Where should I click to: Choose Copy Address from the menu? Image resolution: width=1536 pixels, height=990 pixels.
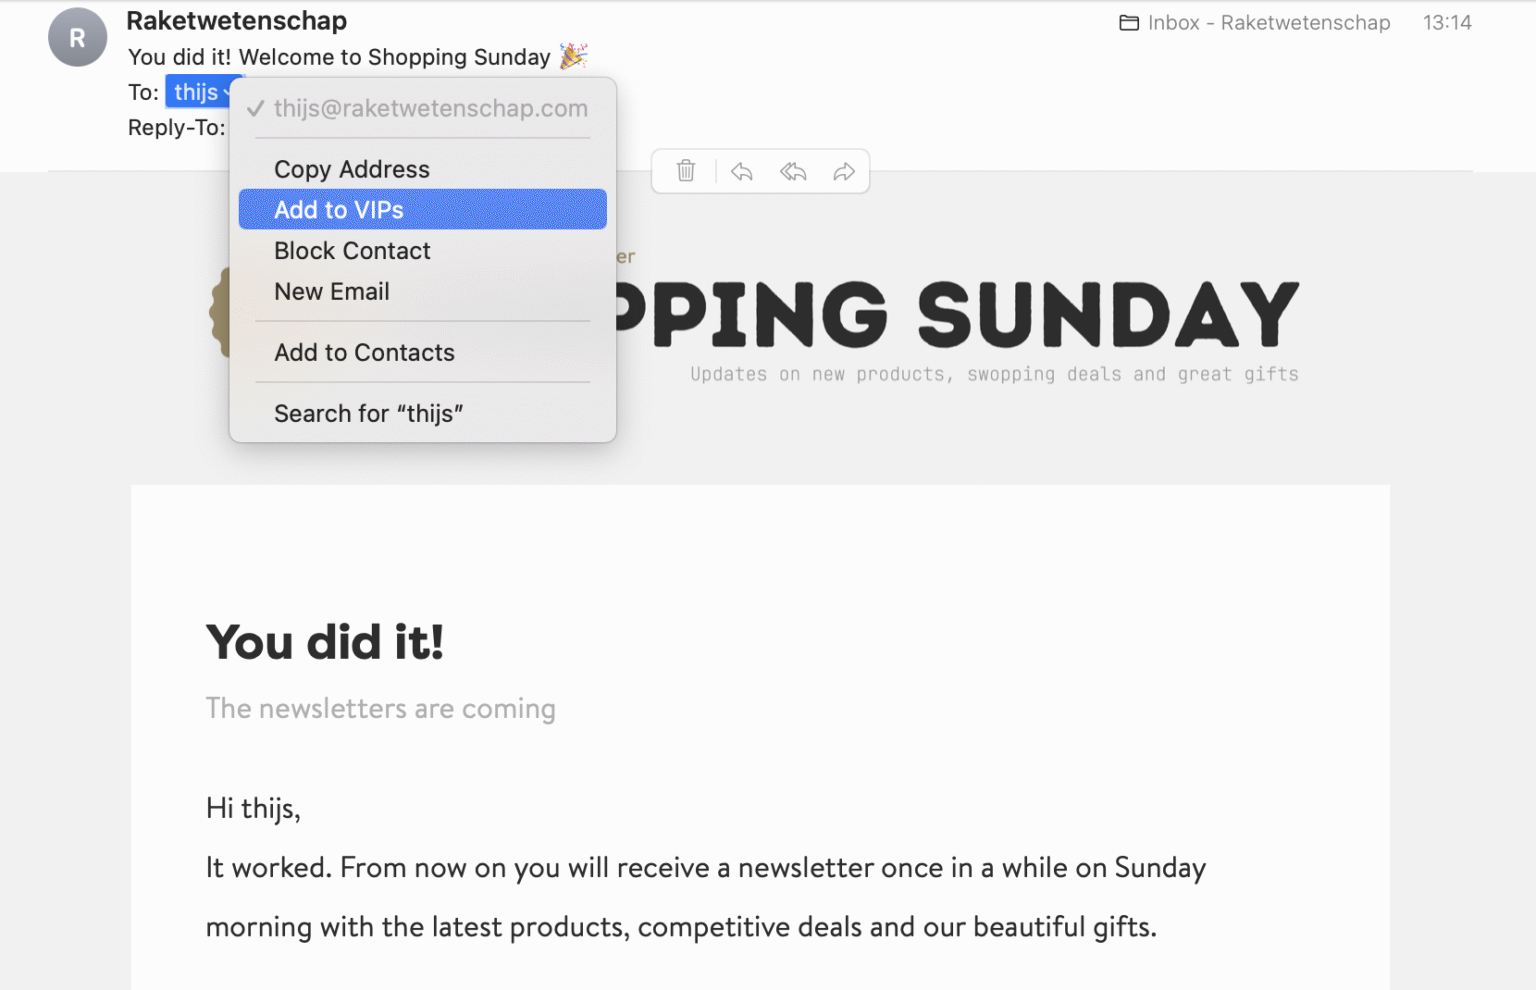coord(352,169)
